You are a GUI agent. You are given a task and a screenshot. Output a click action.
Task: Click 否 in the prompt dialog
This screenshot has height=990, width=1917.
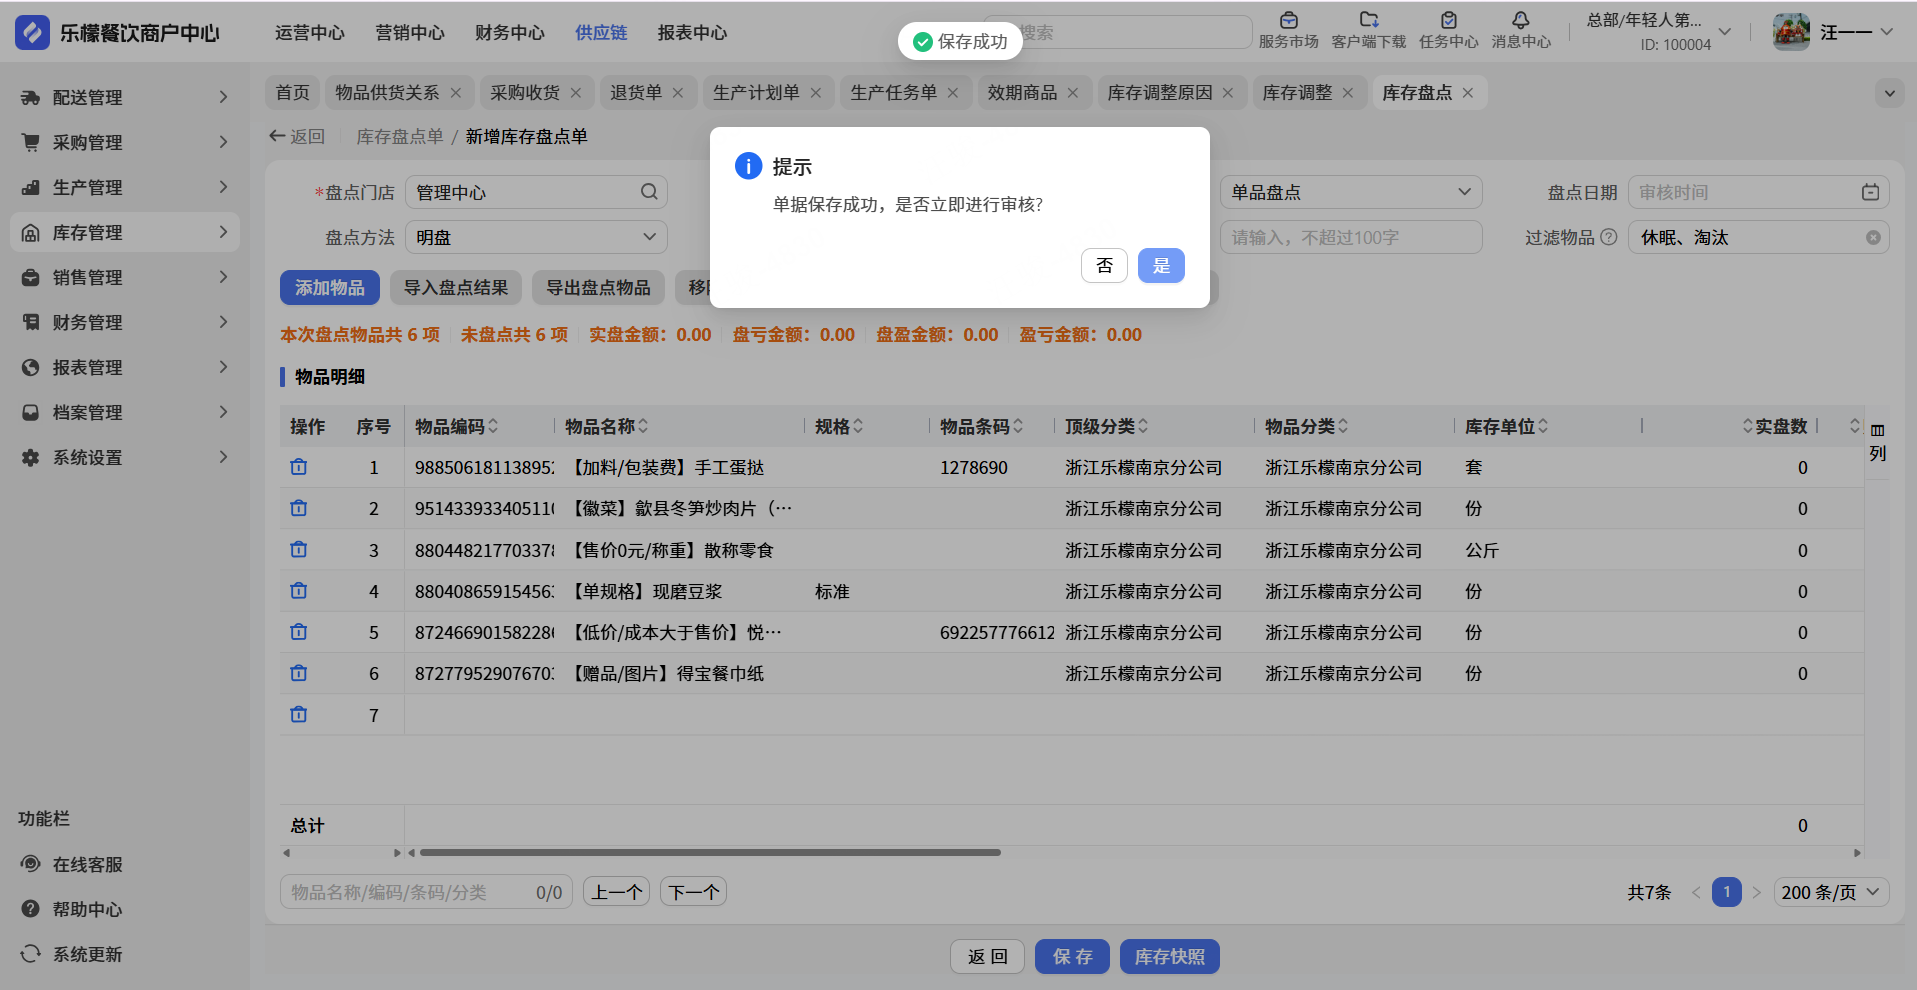(x=1104, y=266)
